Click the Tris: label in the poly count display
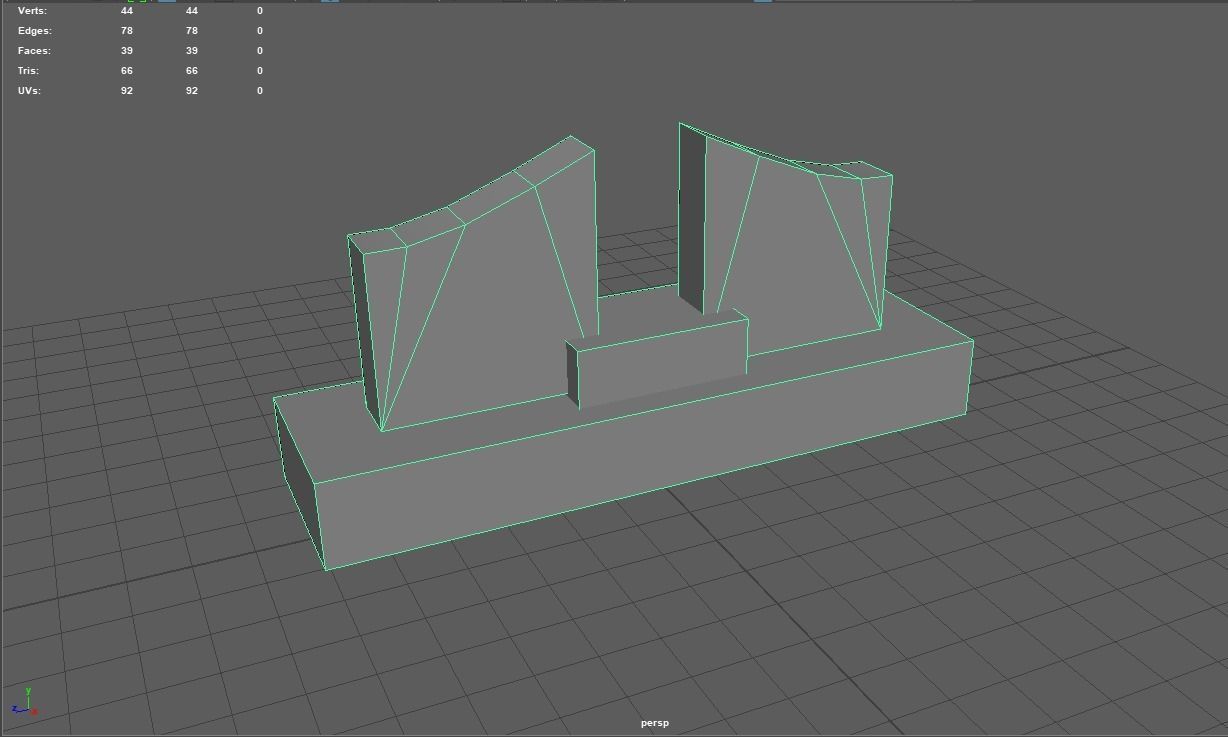Viewport: 1228px width, 737px height. coord(29,71)
